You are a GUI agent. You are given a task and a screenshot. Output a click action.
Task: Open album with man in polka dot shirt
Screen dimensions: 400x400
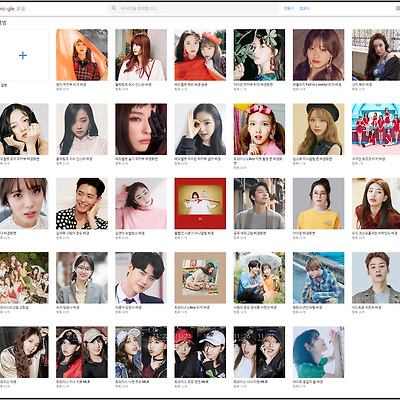coord(82,203)
